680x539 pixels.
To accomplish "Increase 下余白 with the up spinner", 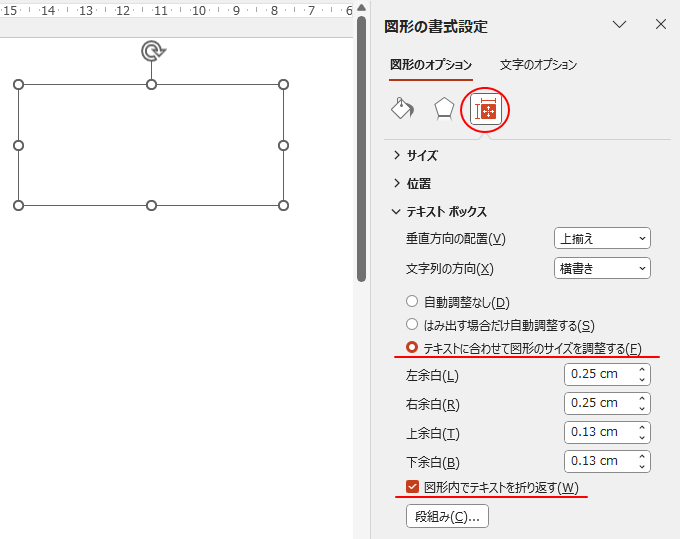I will pos(642,457).
